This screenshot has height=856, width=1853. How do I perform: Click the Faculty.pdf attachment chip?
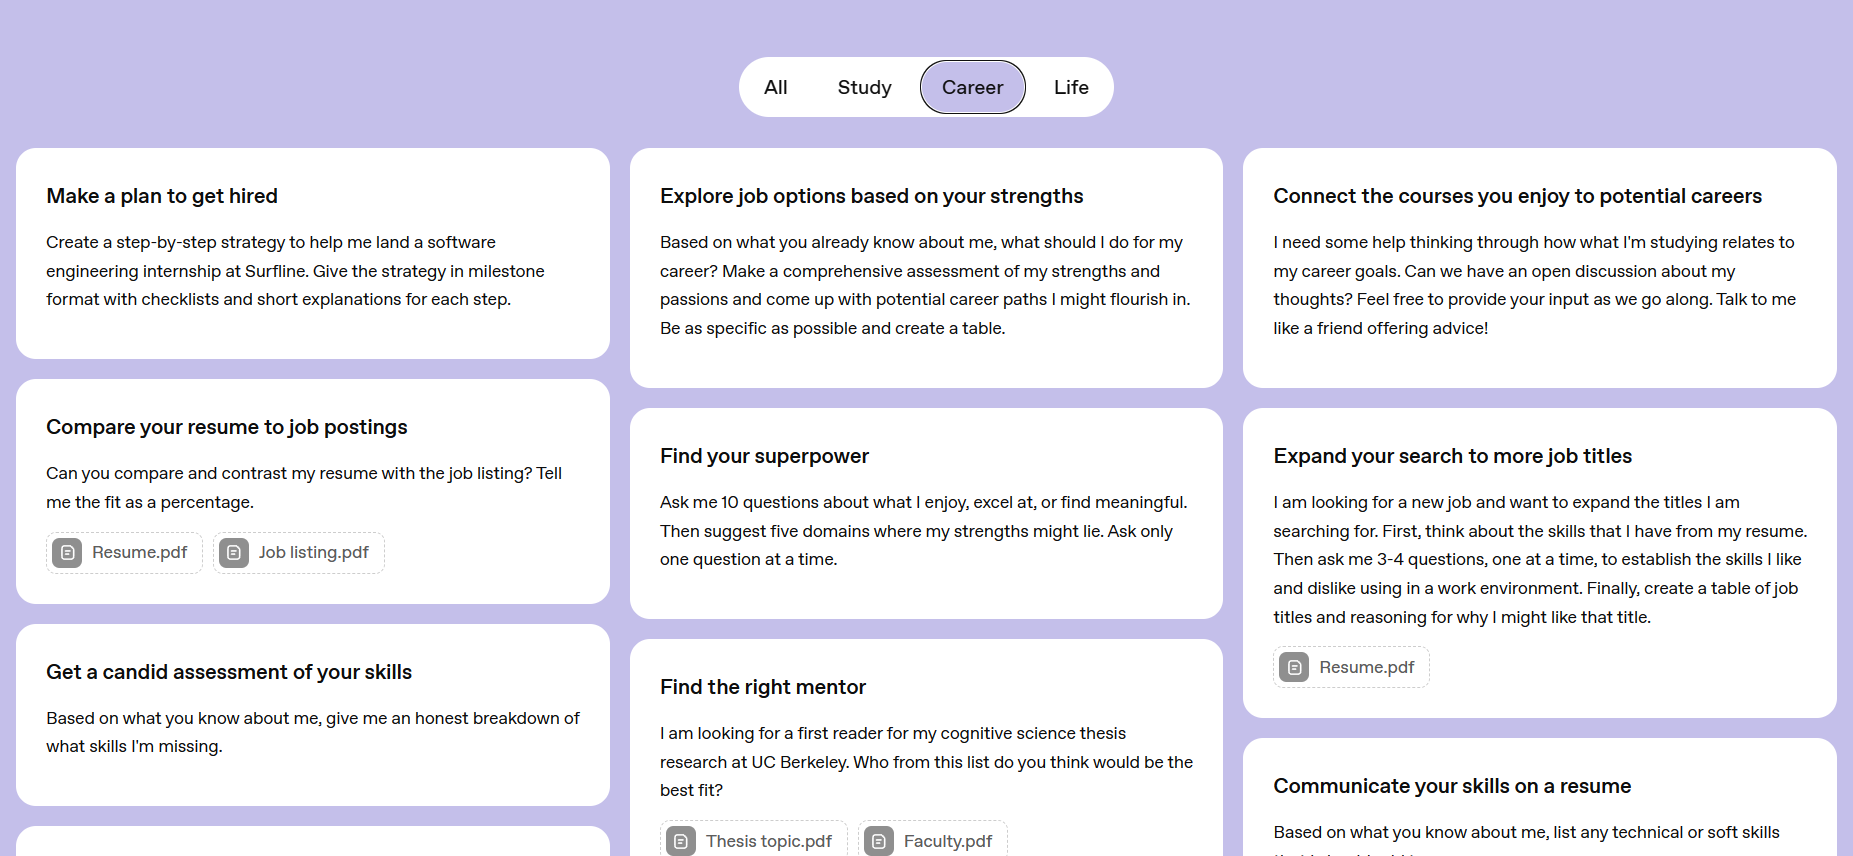pyautogui.click(x=932, y=841)
